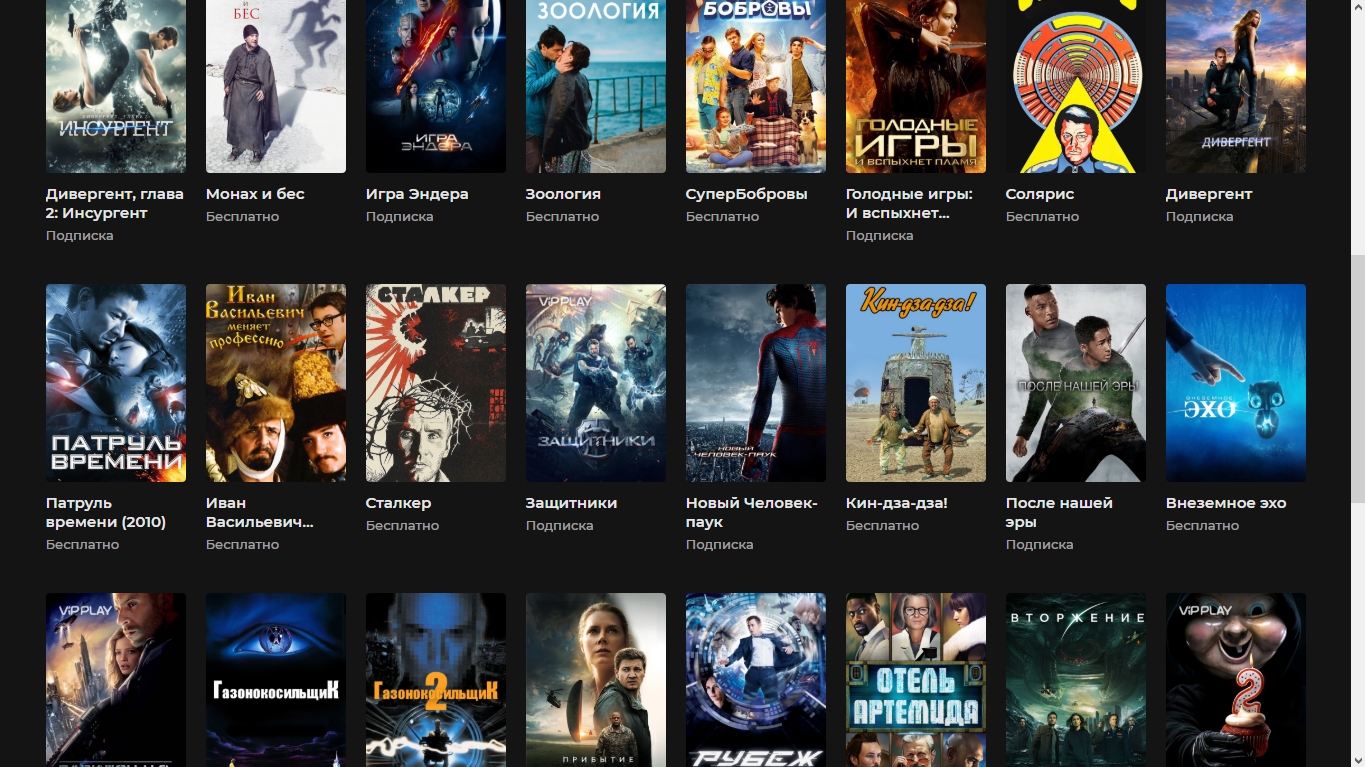Screen dimensions: 1365x767
Task: Open the Патруль времени poster
Action: (116, 383)
